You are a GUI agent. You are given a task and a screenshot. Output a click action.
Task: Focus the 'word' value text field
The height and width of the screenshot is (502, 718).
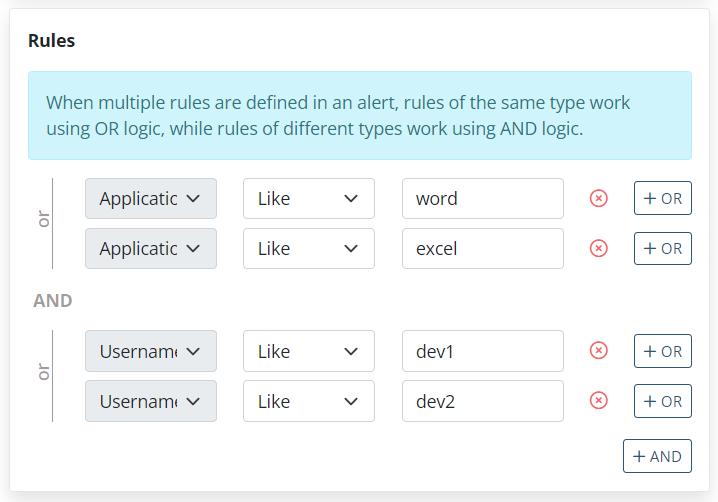(482, 199)
